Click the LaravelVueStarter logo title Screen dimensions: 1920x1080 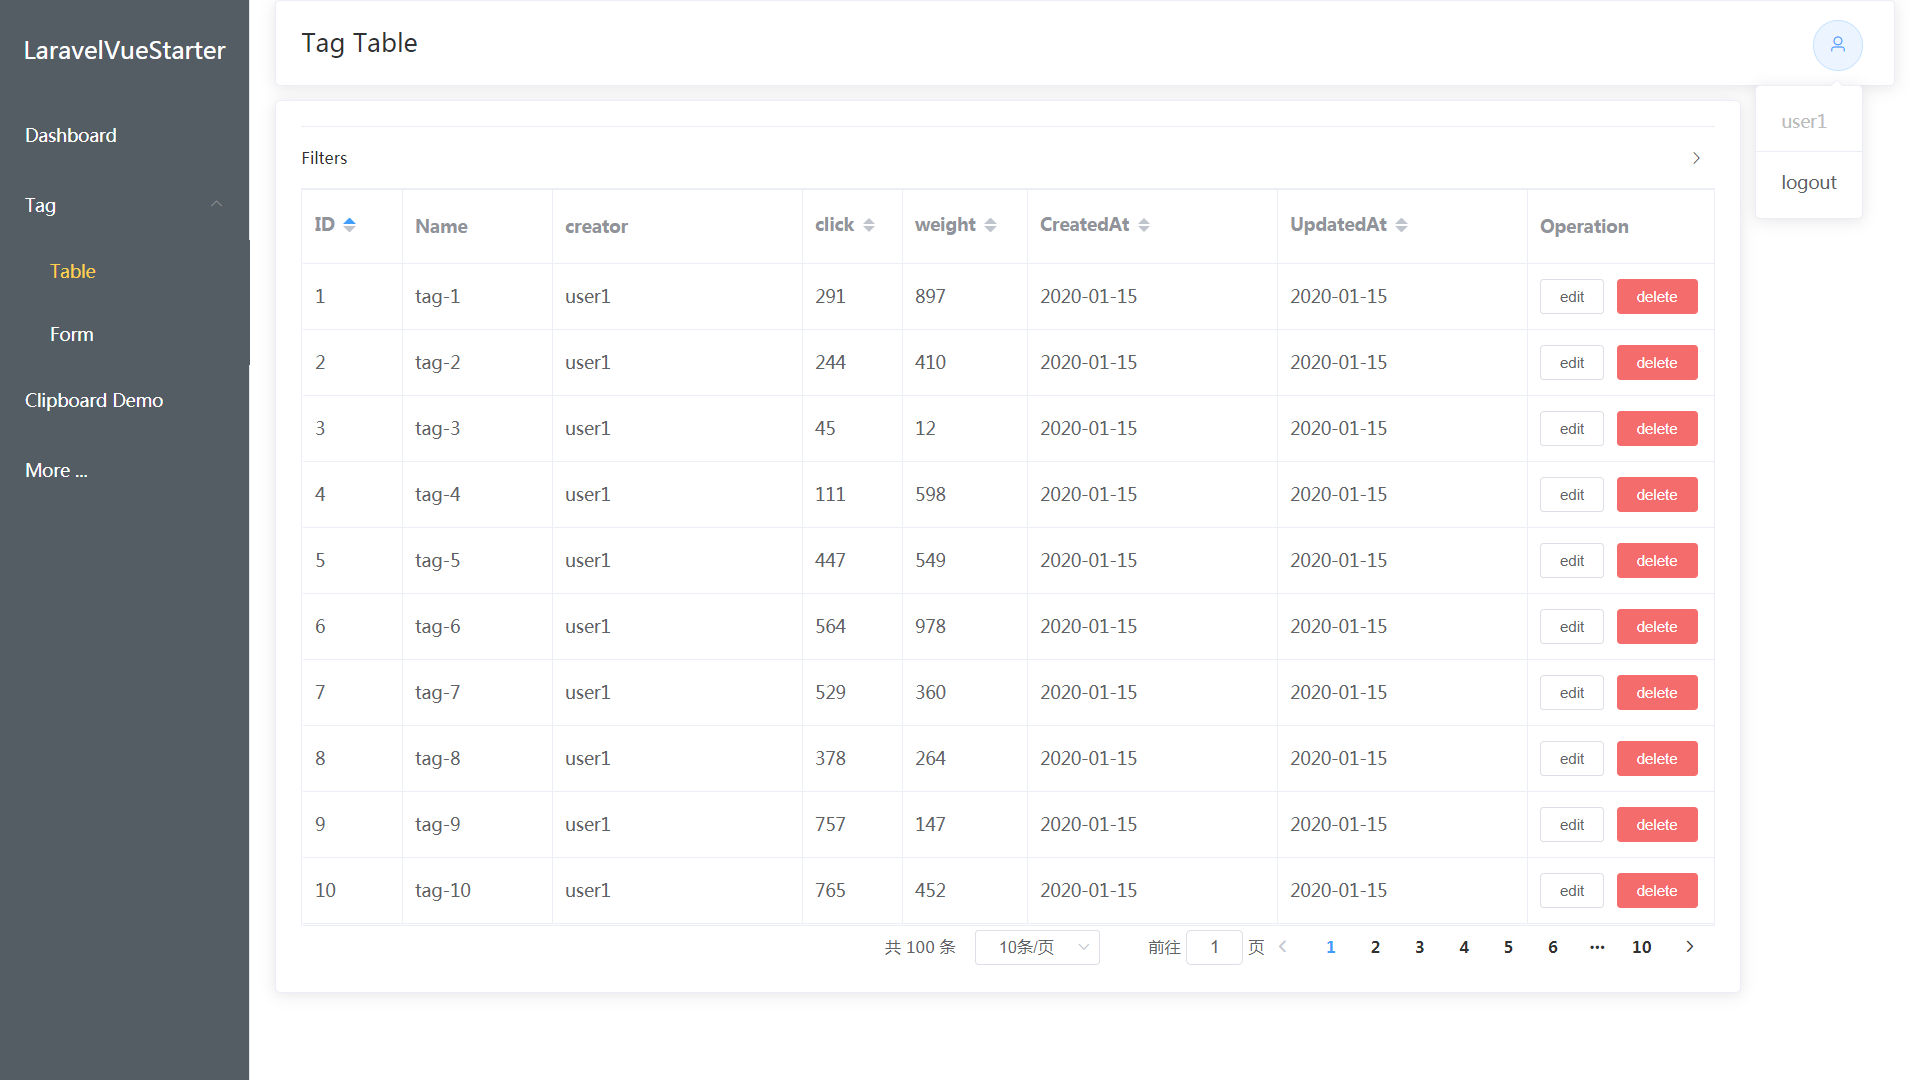(124, 50)
